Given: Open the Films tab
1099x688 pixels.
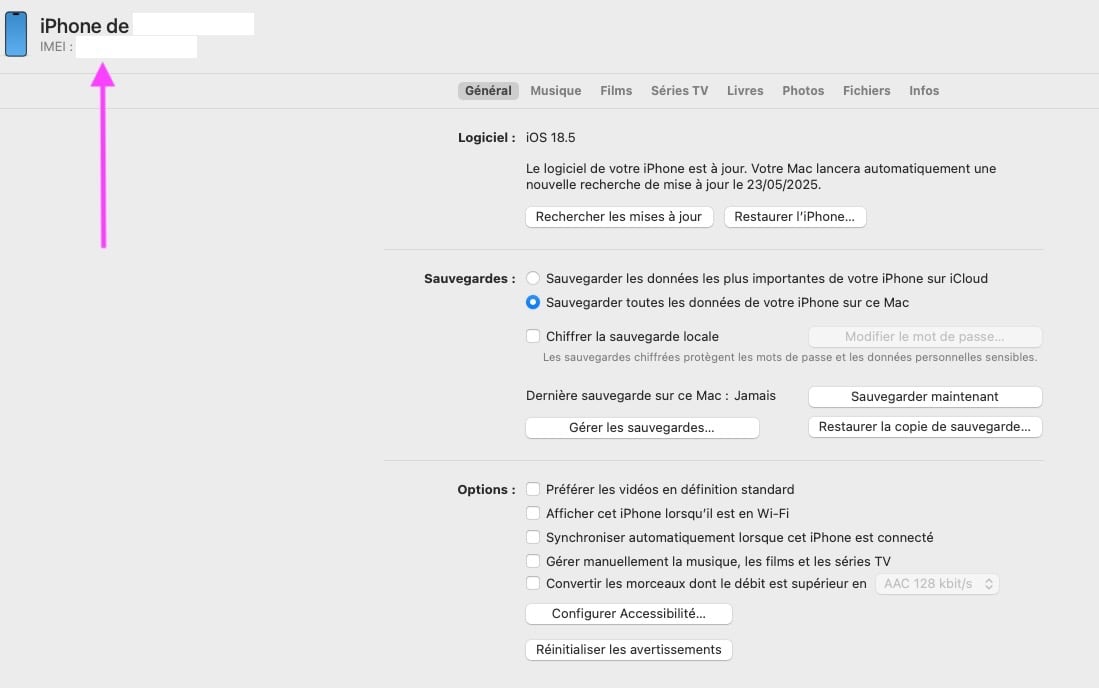Looking at the screenshot, I should pos(616,90).
